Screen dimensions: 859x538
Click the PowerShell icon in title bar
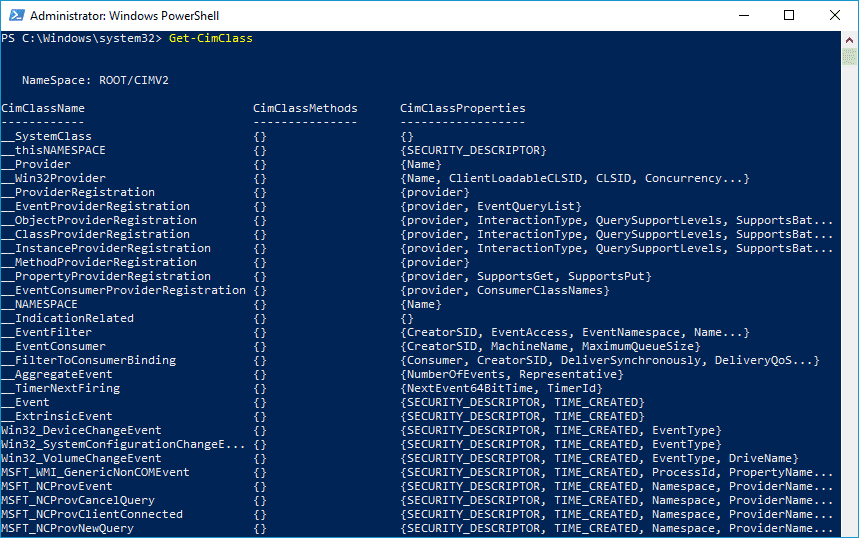(x=16, y=15)
